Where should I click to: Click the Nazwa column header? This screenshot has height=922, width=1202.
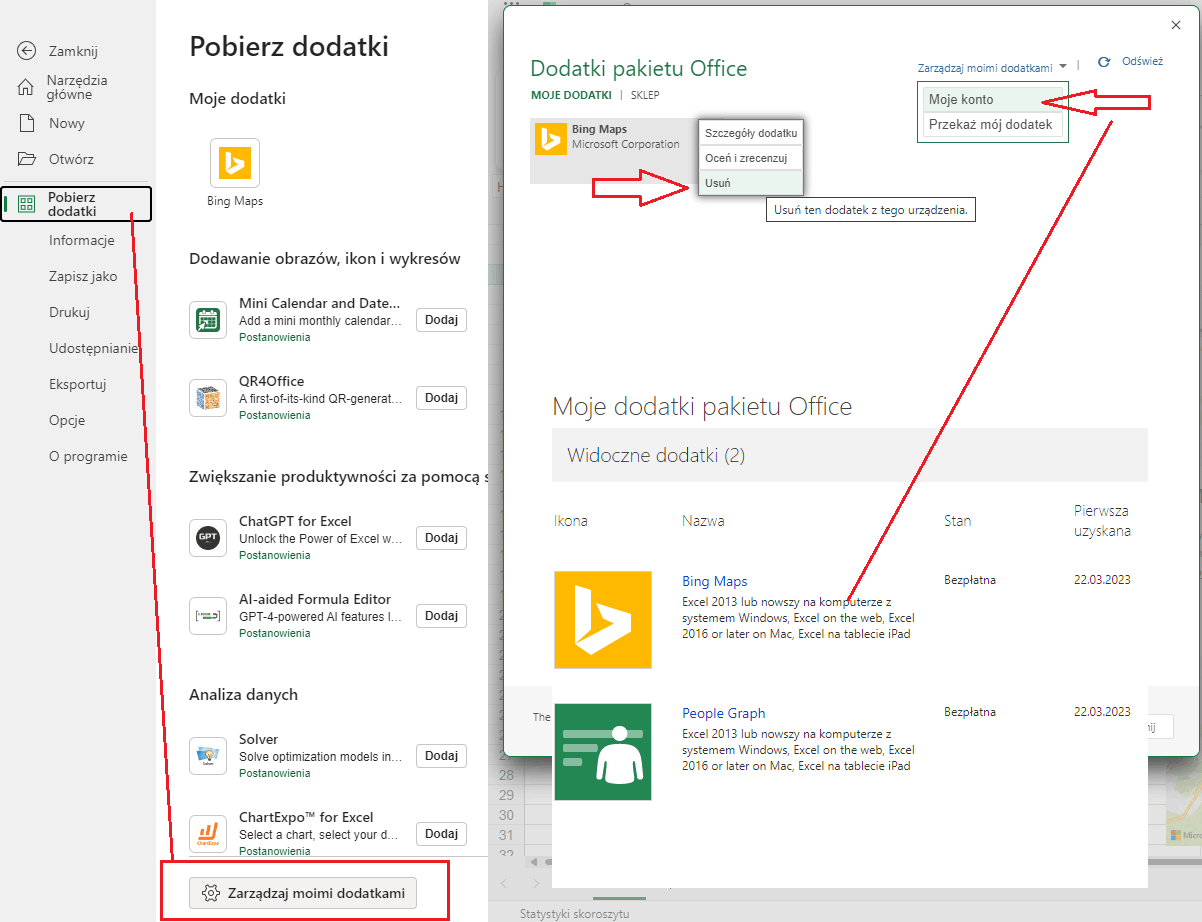click(x=703, y=521)
